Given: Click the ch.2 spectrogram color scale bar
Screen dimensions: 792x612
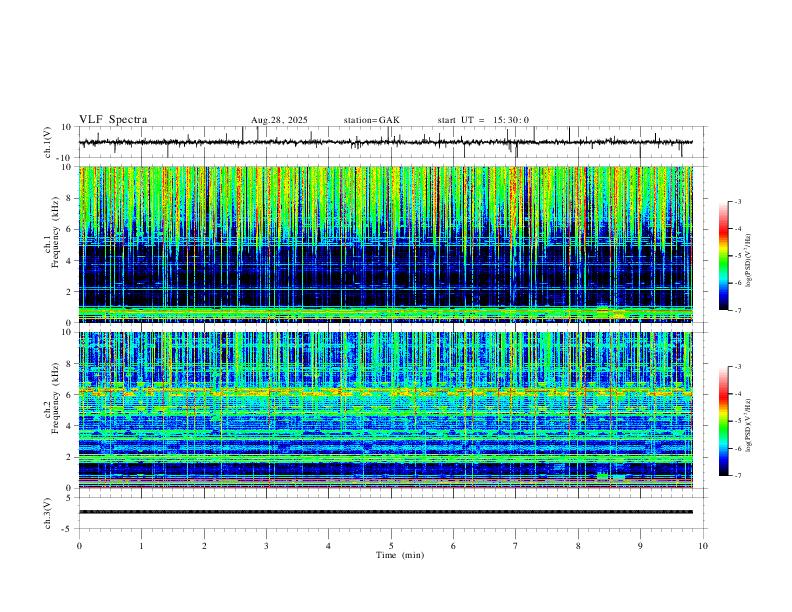Looking at the screenshot, I should [723, 421].
